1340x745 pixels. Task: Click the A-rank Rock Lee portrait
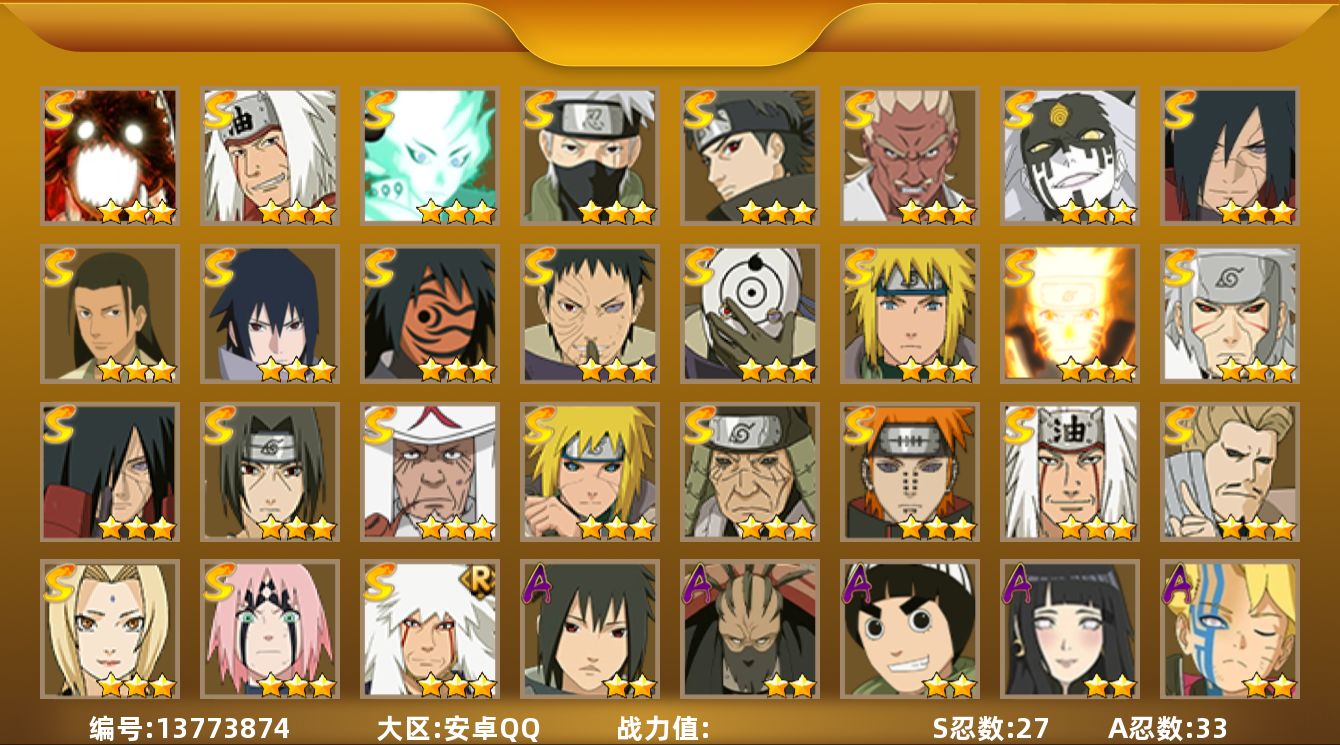909,629
